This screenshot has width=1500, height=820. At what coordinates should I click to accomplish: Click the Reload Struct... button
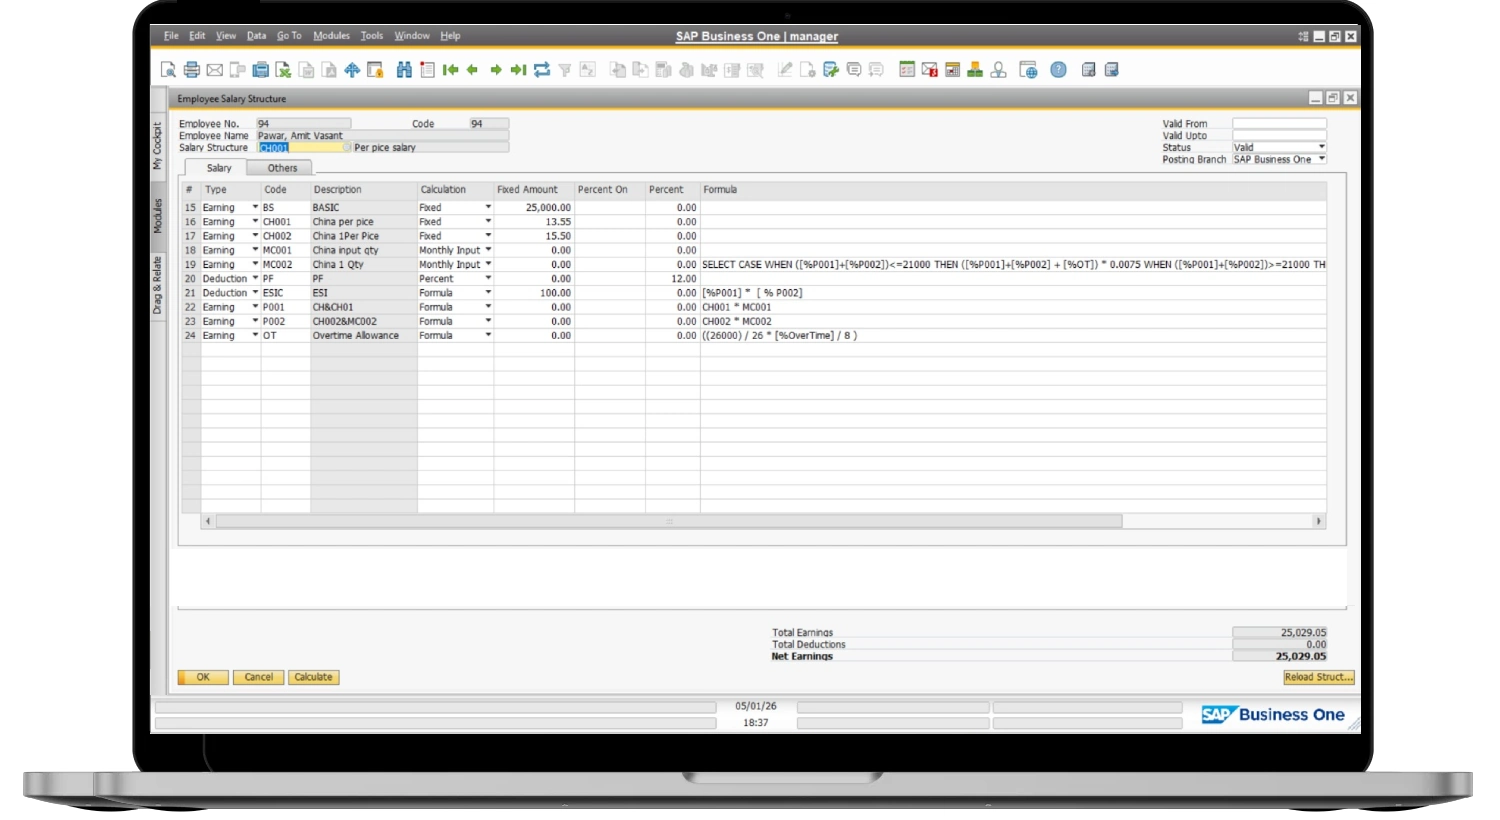click(1319, 677)
